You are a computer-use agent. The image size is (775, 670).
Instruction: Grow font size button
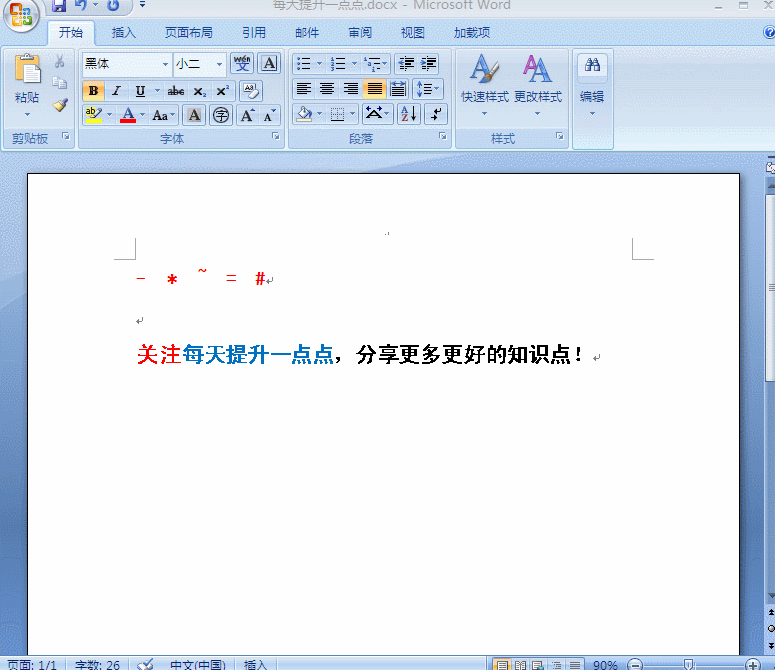tap(247, 116)
